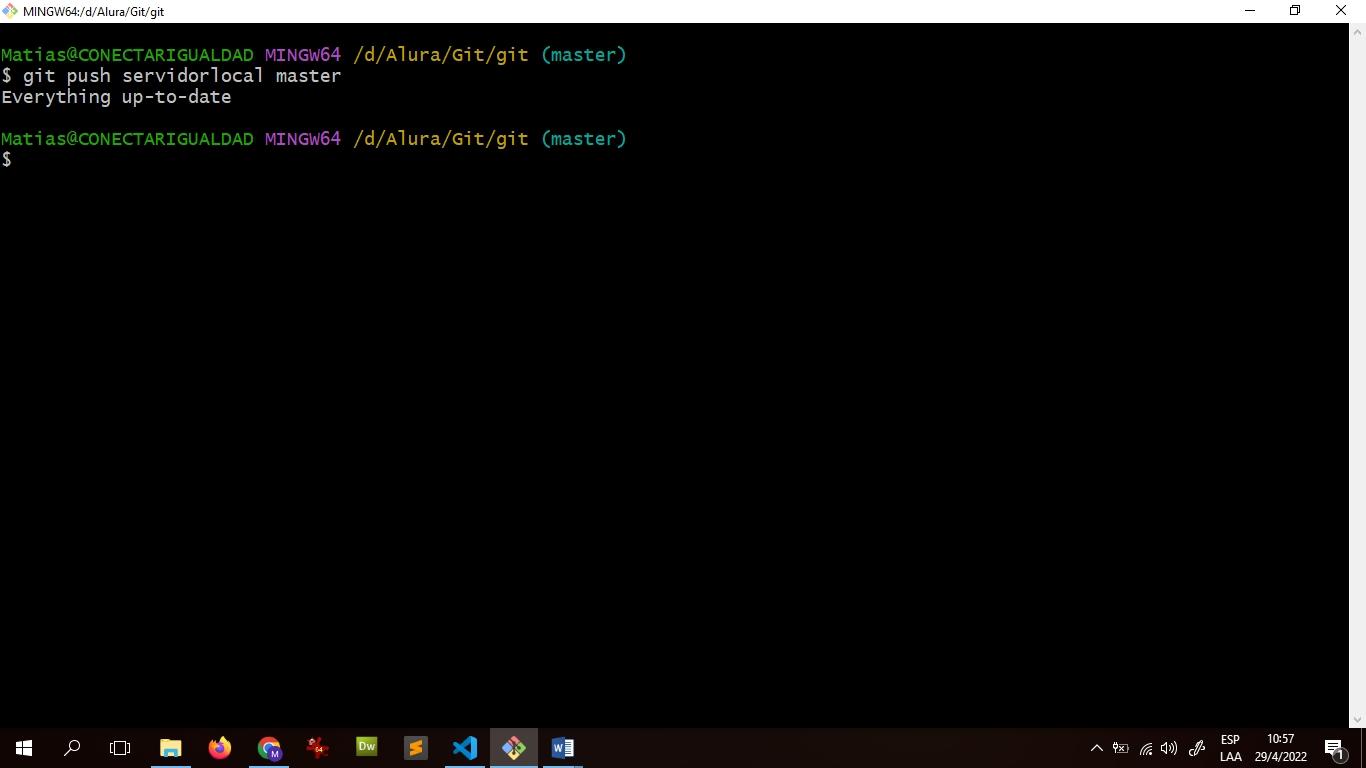Click the last '$' prompt line
1366x768 pixels.
[x=7, y=160]
